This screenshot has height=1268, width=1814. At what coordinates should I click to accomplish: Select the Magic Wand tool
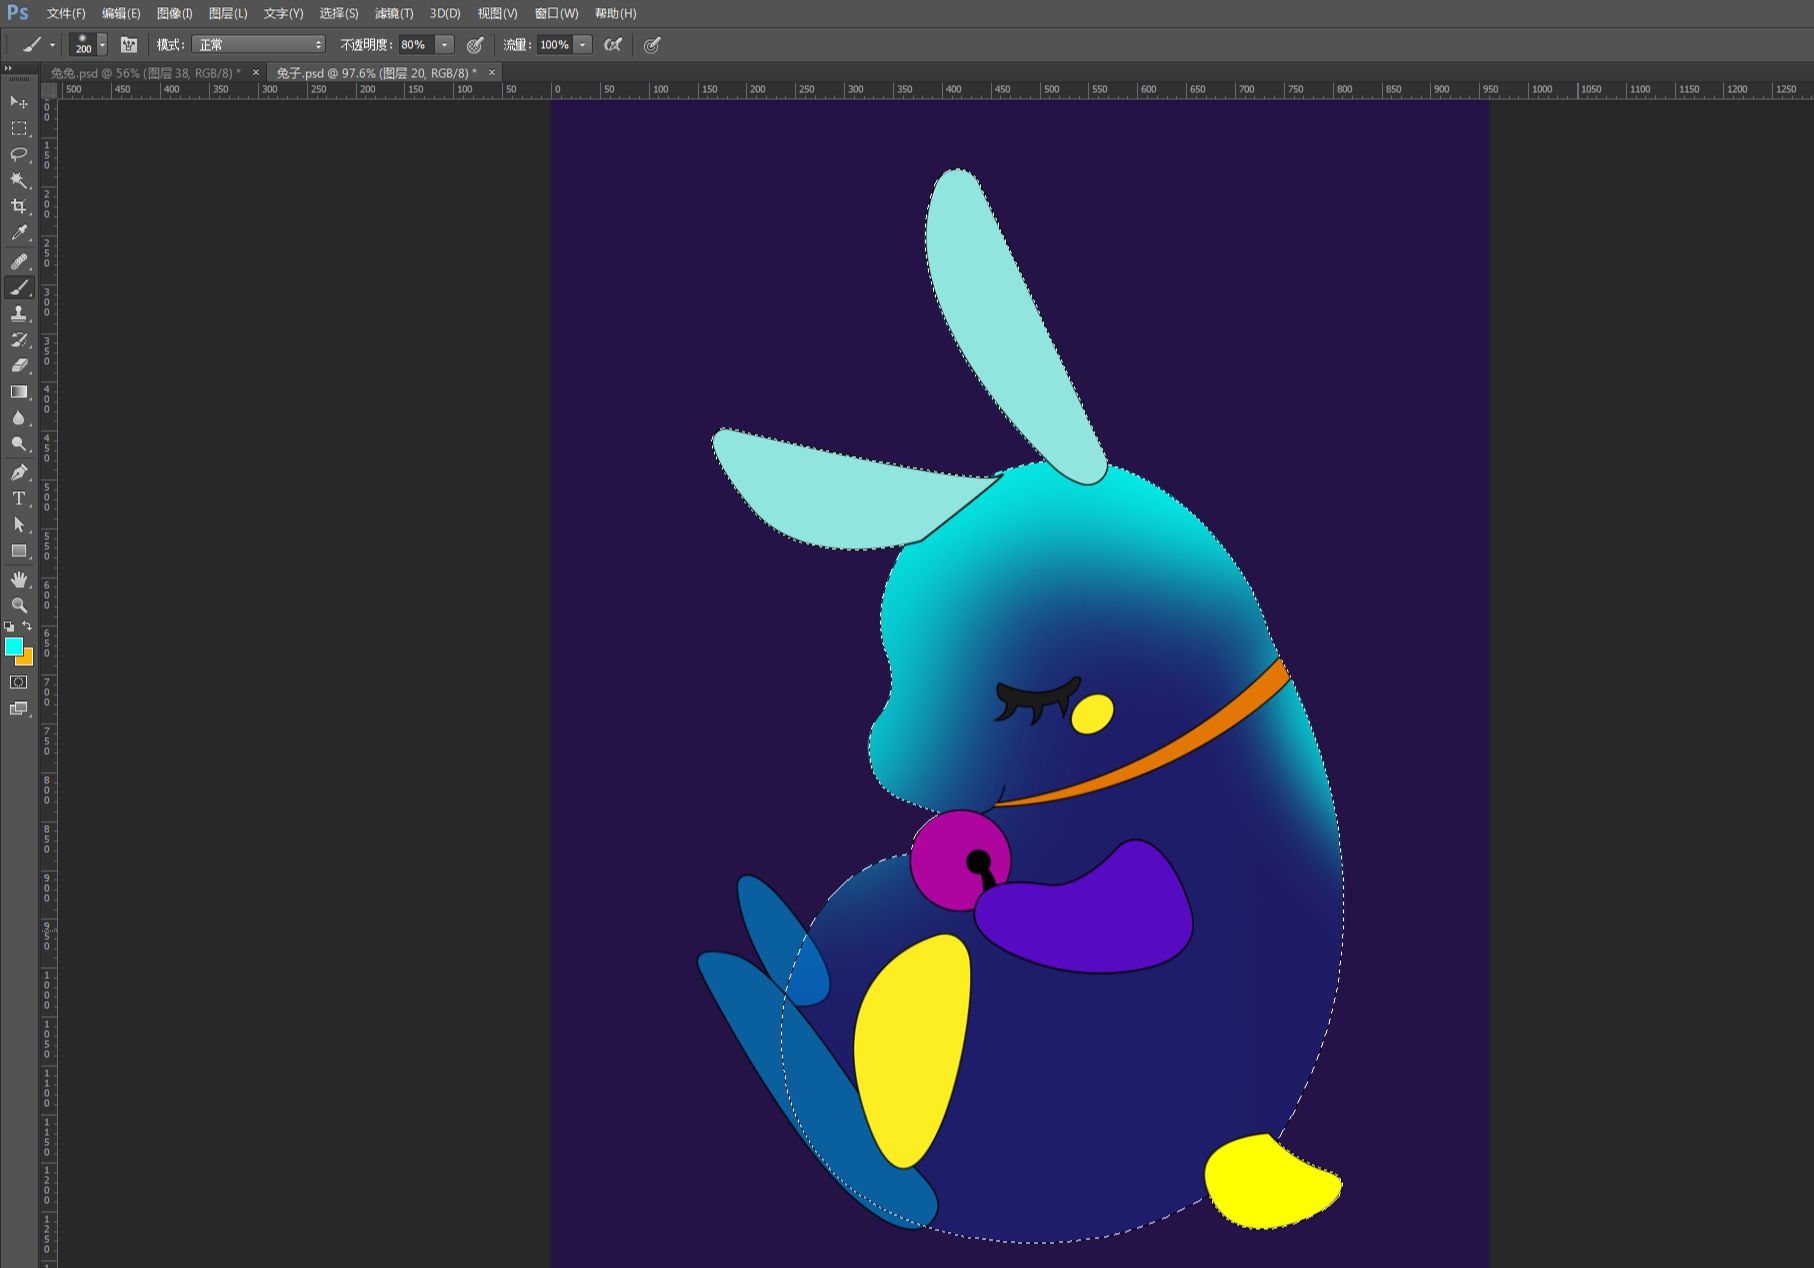pyautogui.click(x=19, y=180)
